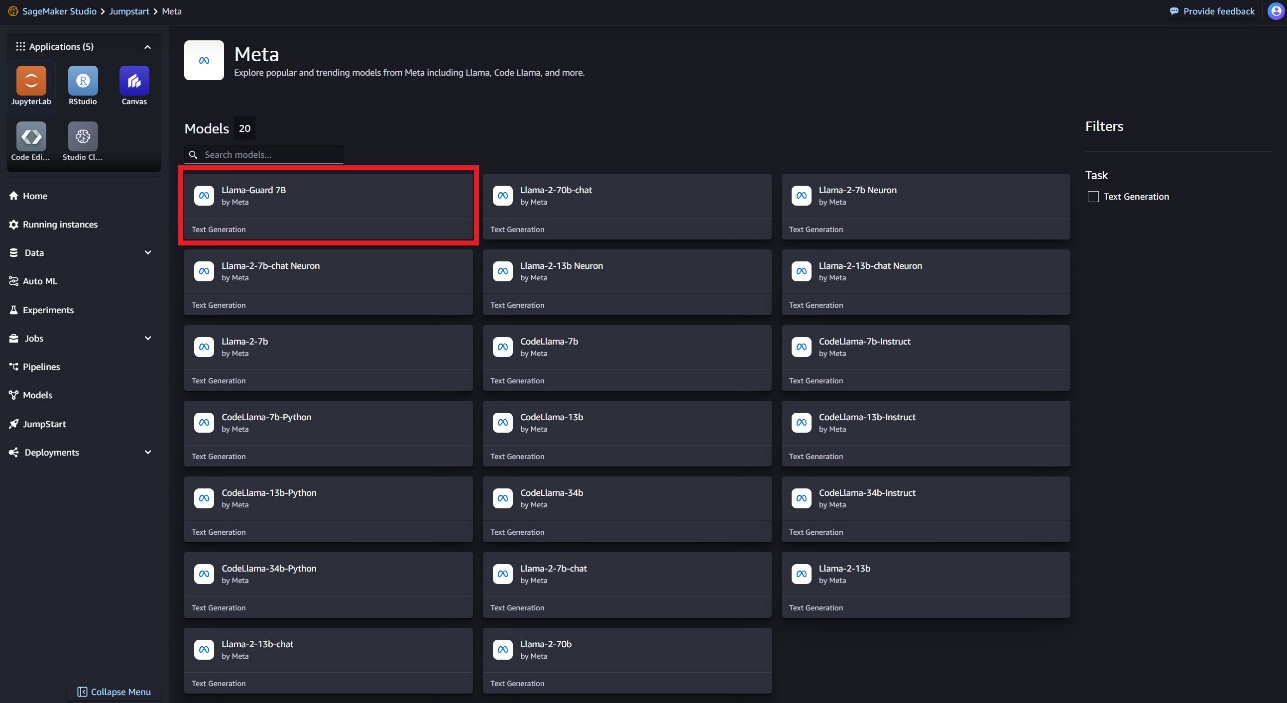Viewport: 1287px width, 703px height.
Task: Focus the Search models input field
Action: tap(264, 155)
